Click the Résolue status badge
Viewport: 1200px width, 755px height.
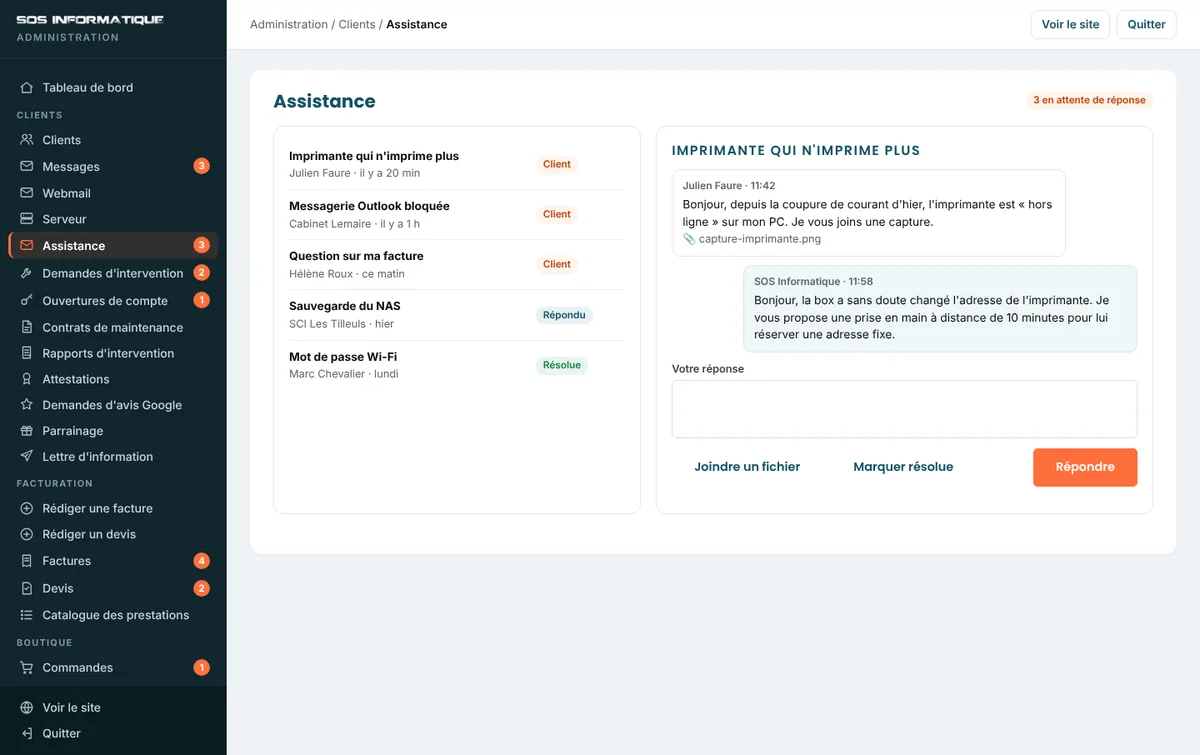click(x=562, y=365)
